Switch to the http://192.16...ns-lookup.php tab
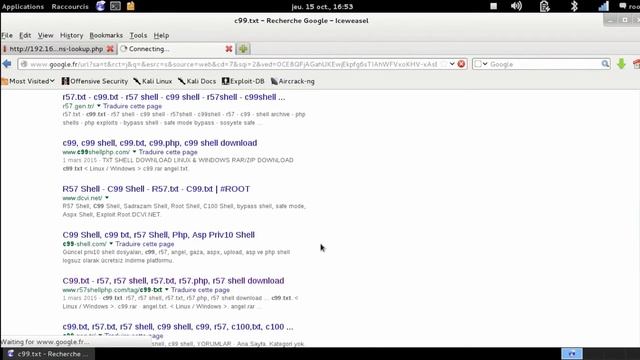The width and height of the screenshot is (640, 360). click(x=56, y=49)
